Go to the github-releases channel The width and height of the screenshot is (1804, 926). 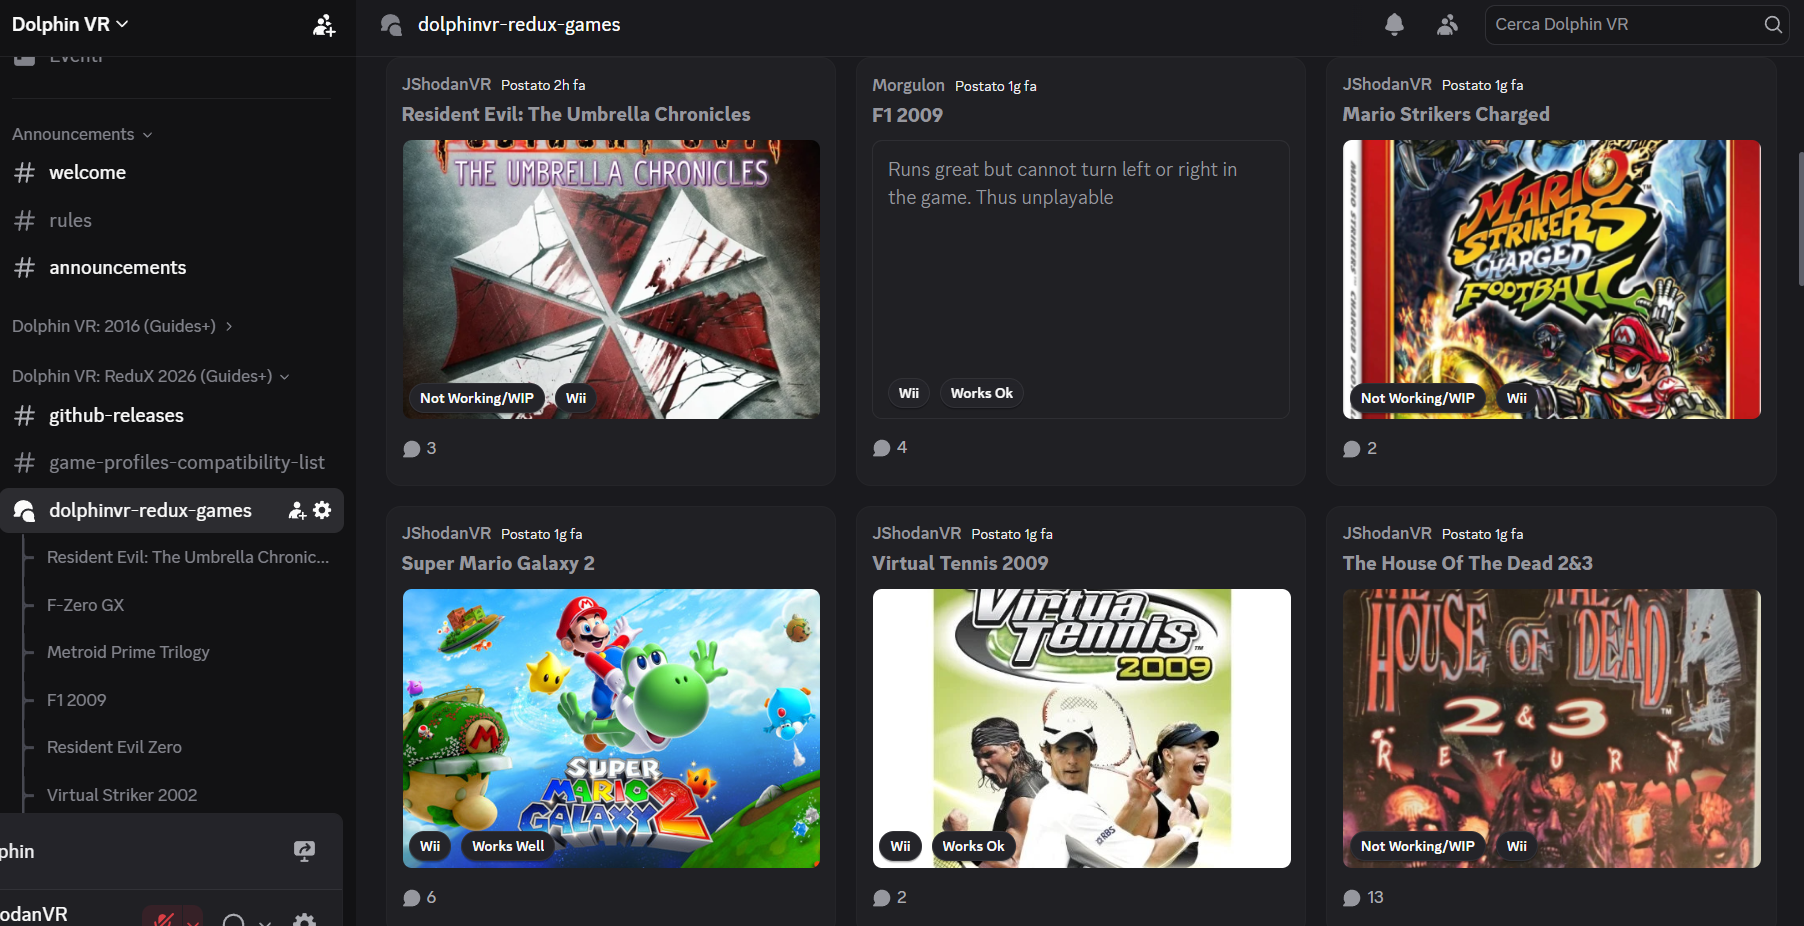[116, 415]
